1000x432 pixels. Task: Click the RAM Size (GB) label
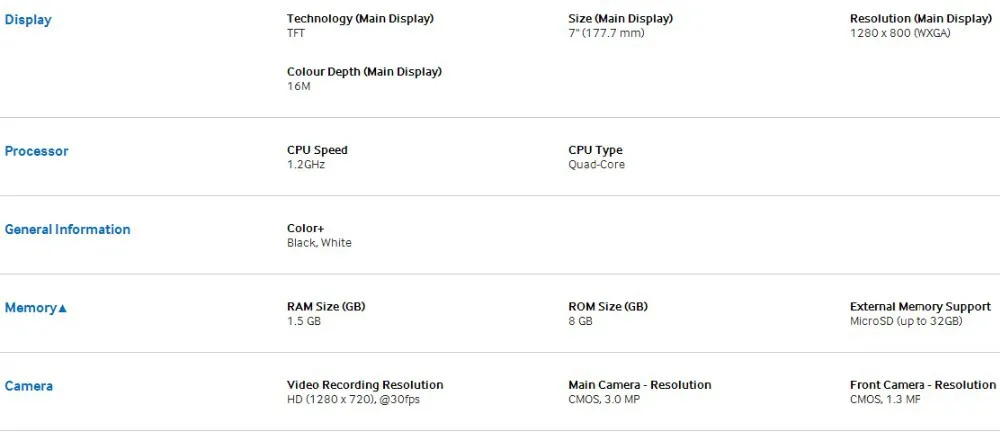point(326,306)
